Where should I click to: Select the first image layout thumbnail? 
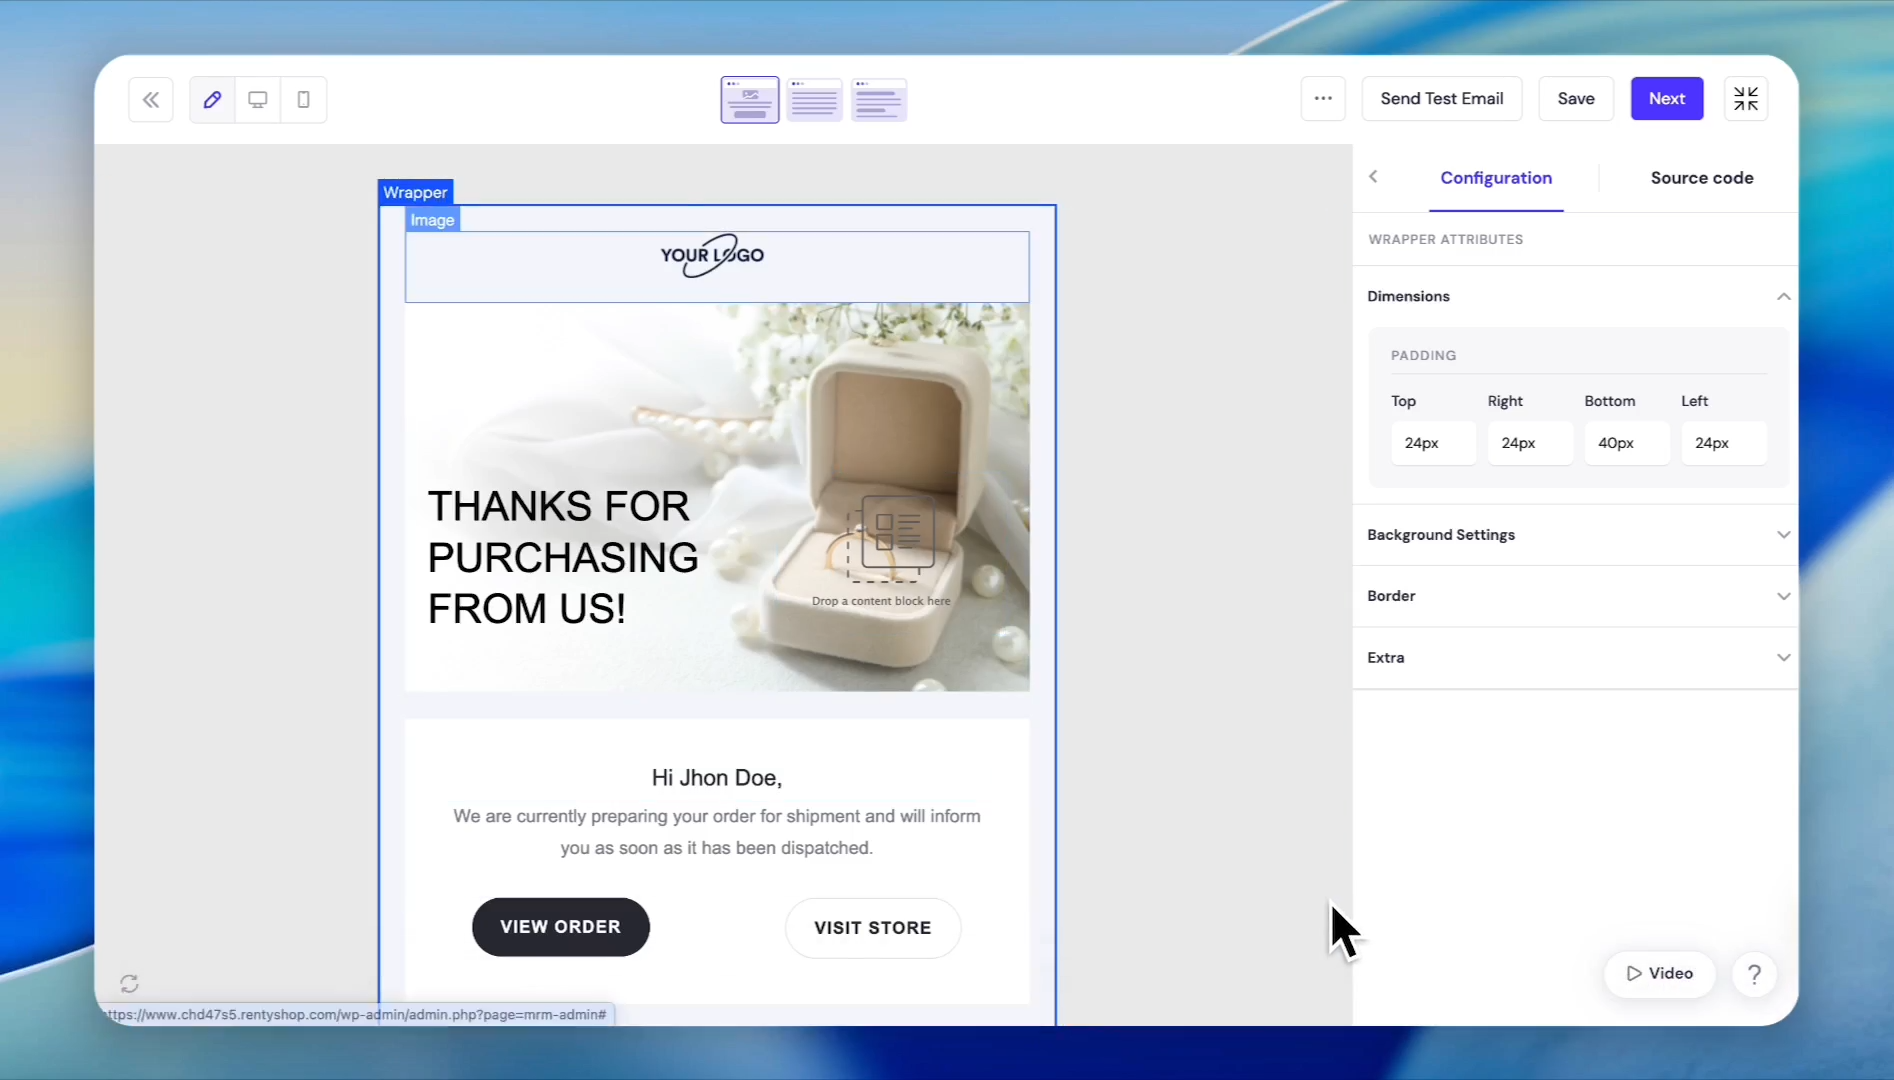(750, 99)
